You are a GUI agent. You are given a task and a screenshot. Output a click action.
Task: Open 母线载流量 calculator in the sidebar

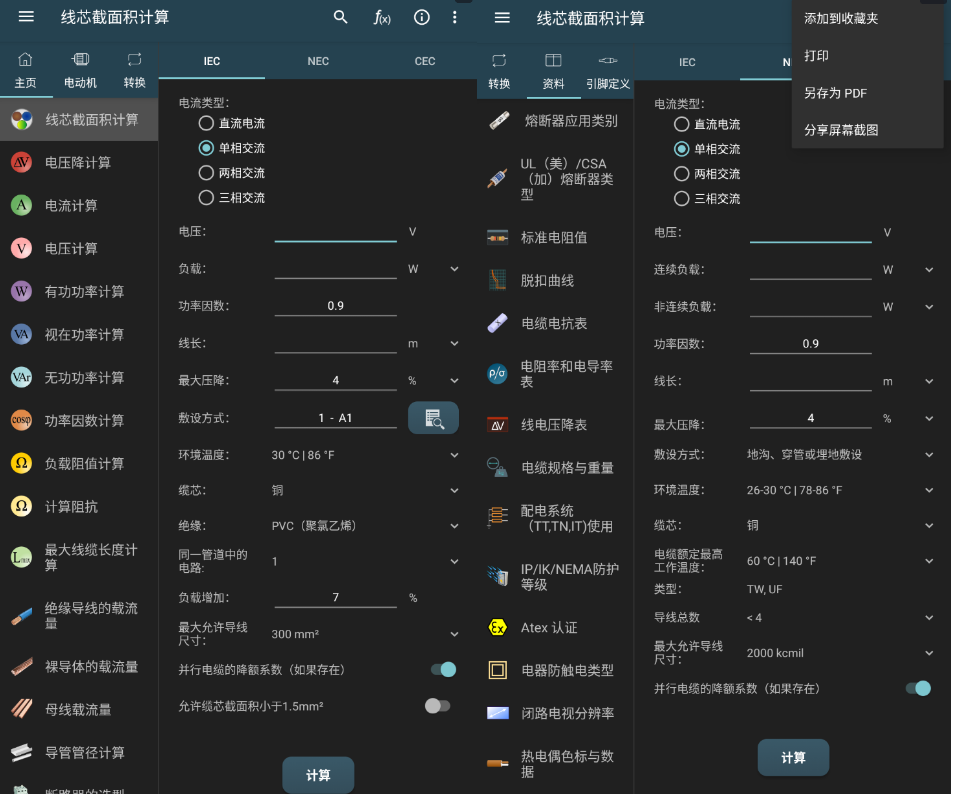[78, 709]
